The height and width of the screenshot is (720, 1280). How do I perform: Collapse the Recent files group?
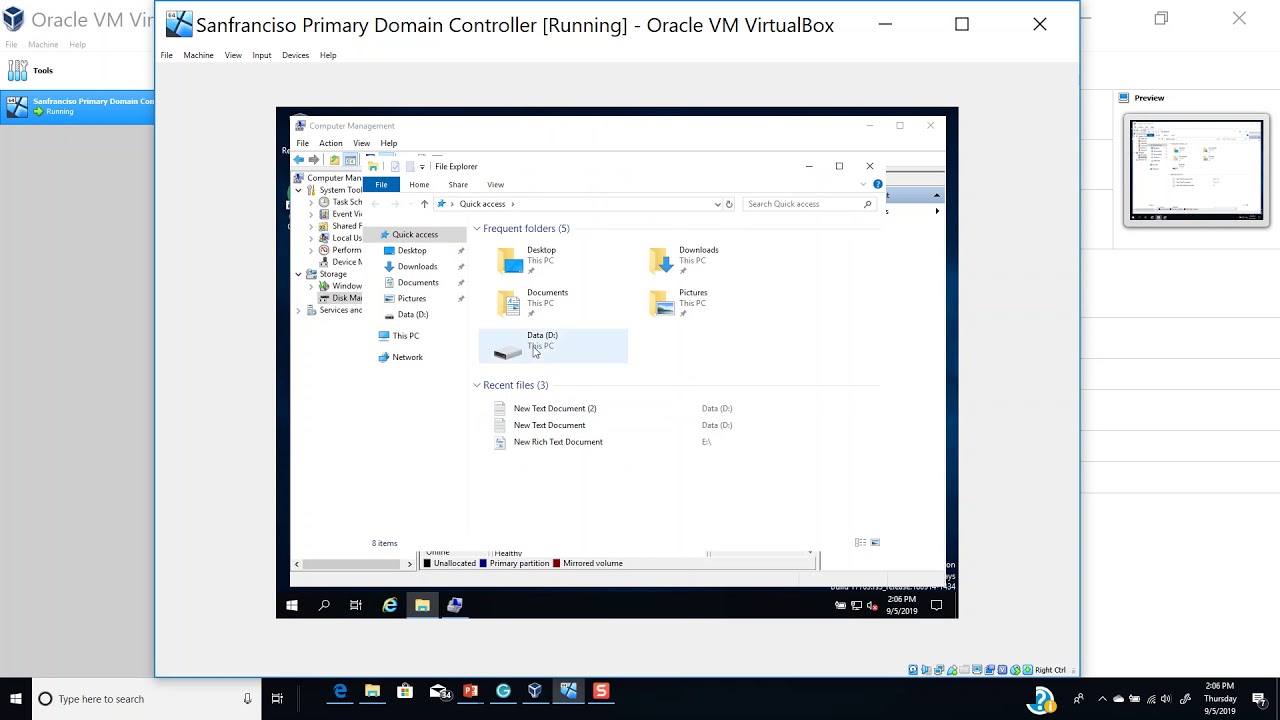477,385
